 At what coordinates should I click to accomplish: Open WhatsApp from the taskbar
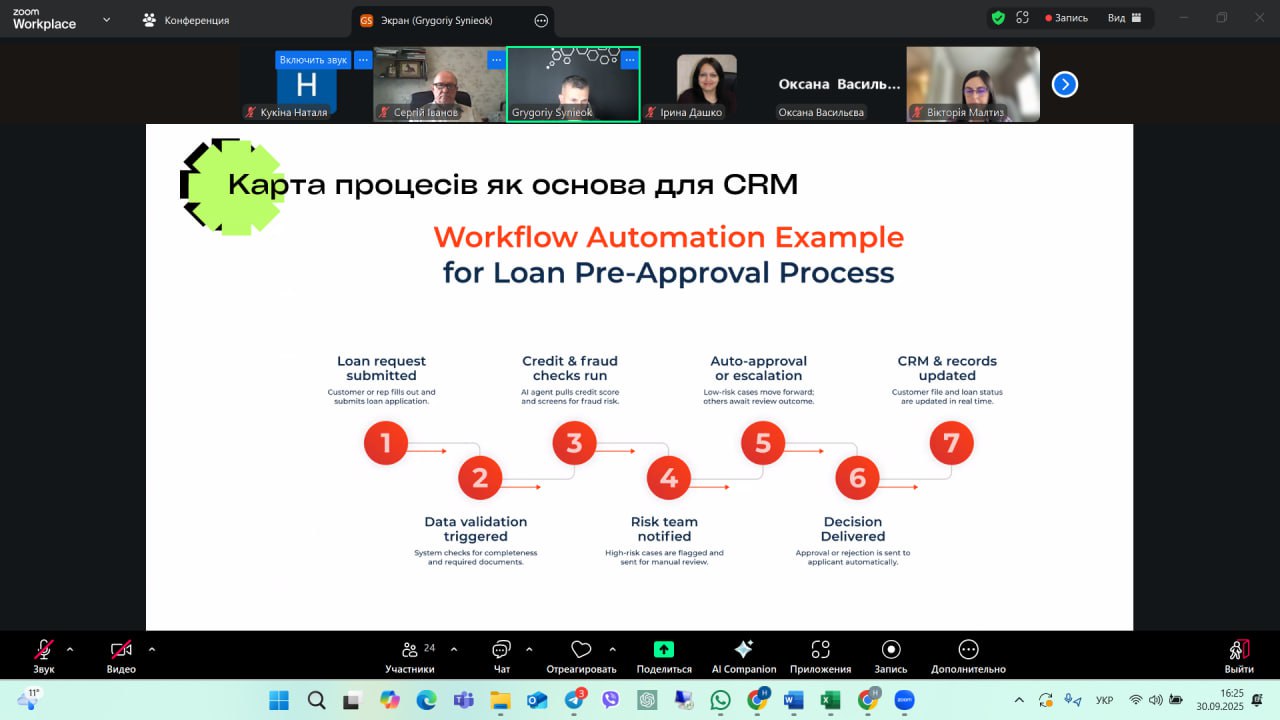(720, 700)
